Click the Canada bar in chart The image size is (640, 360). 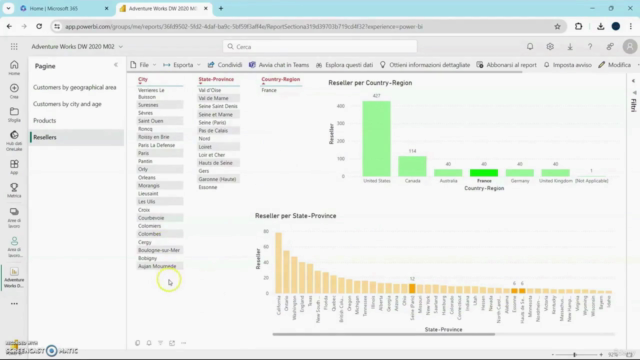(412, 167)
